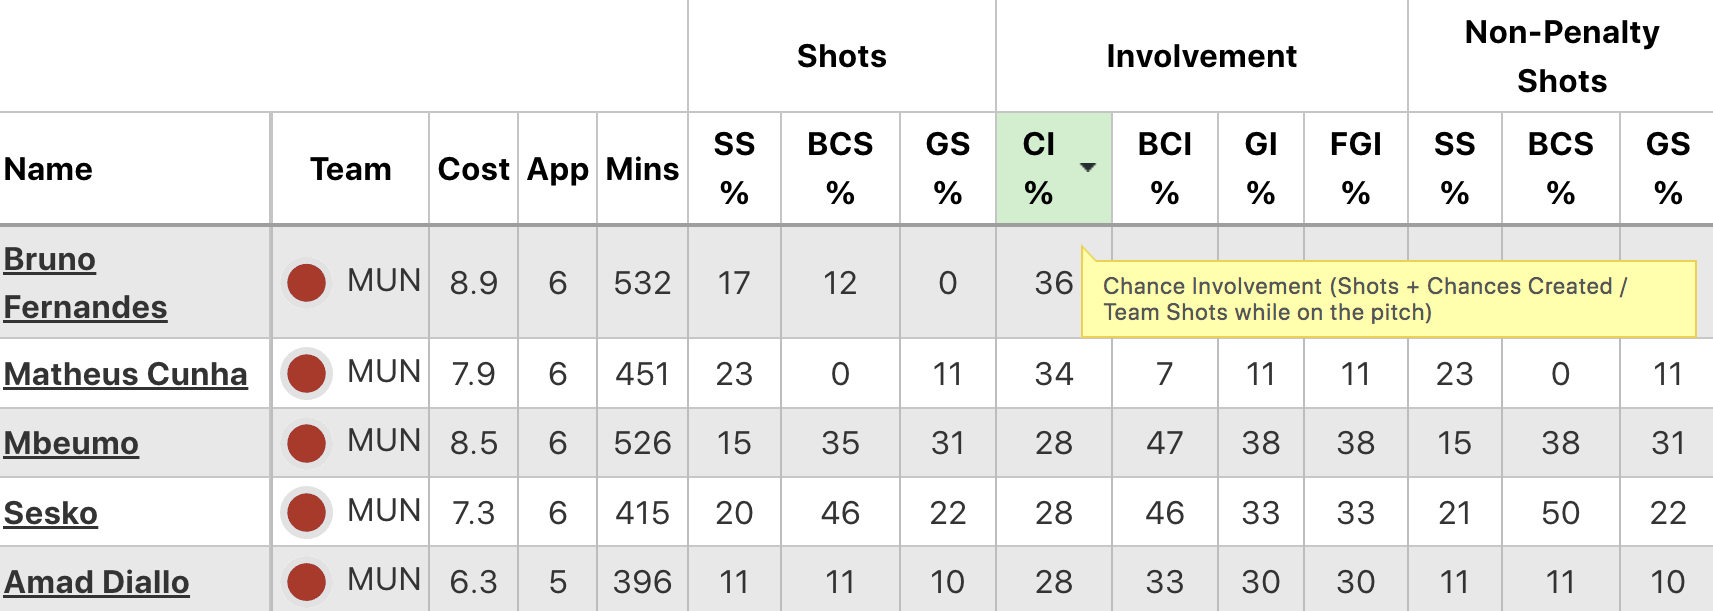Click Amad Diallo's team badge icon
The height and width of the screenshot is (611, 1713).
tap(307, 581)
